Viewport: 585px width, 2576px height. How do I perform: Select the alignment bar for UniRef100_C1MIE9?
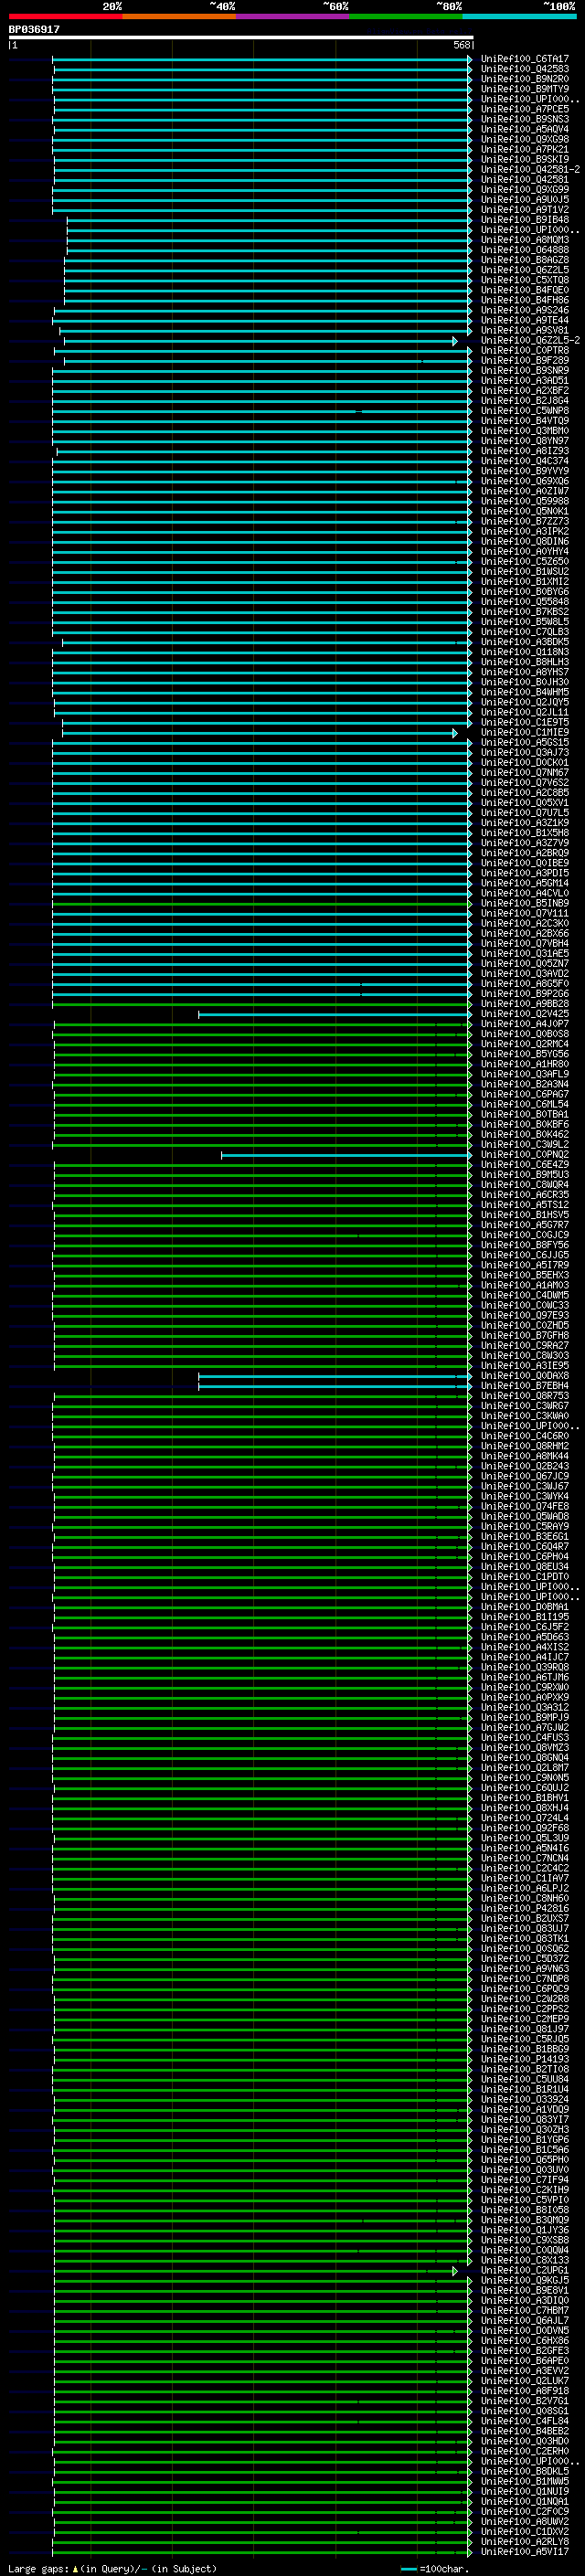(260, 733)
